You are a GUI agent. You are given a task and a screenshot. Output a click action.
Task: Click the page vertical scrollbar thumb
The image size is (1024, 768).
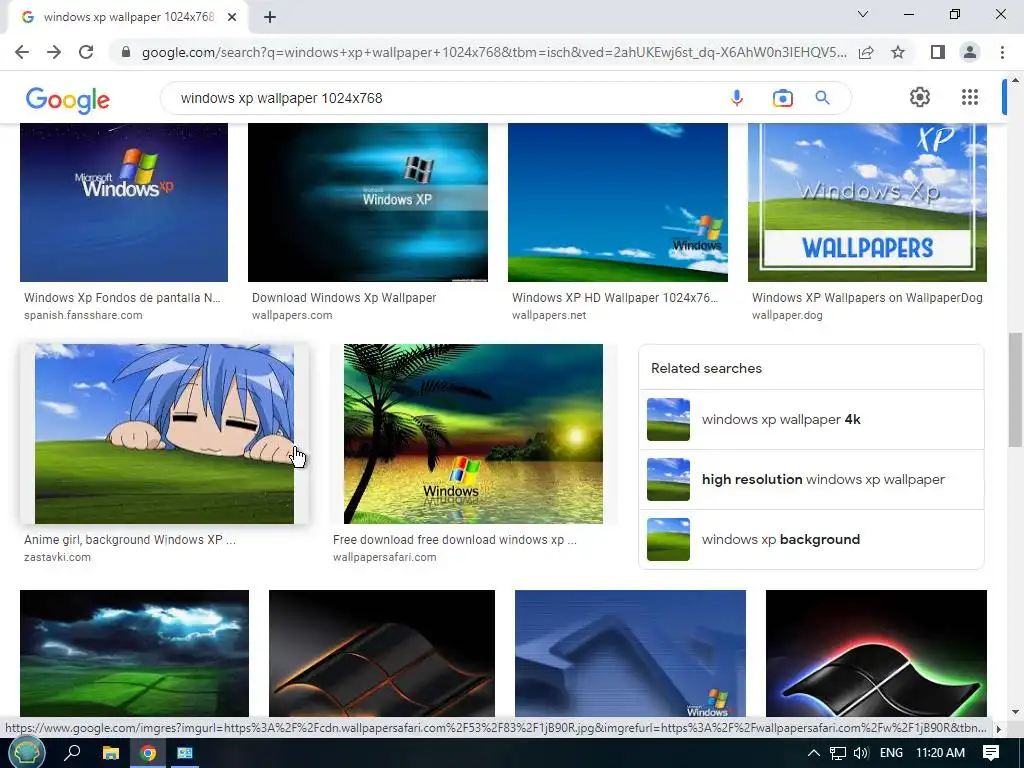coord(1015,389)
